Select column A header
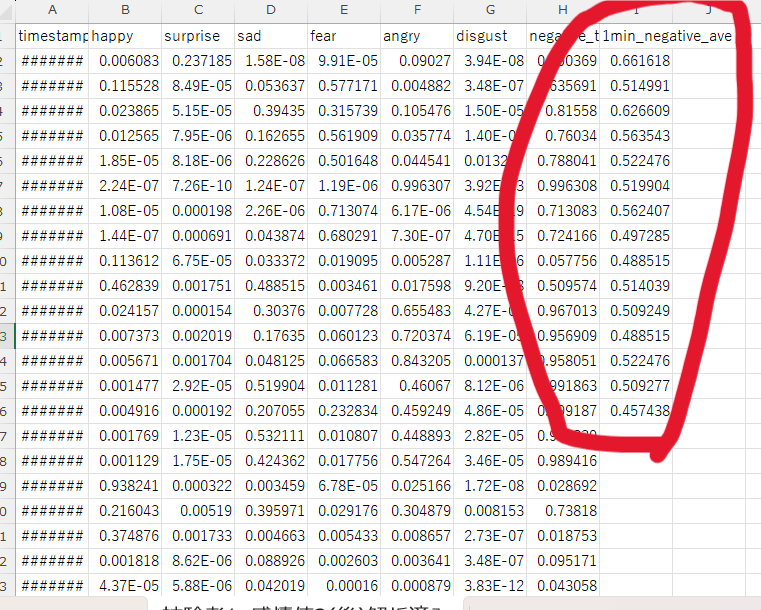The height and width of the screenshot is (610, 761). 52,10
